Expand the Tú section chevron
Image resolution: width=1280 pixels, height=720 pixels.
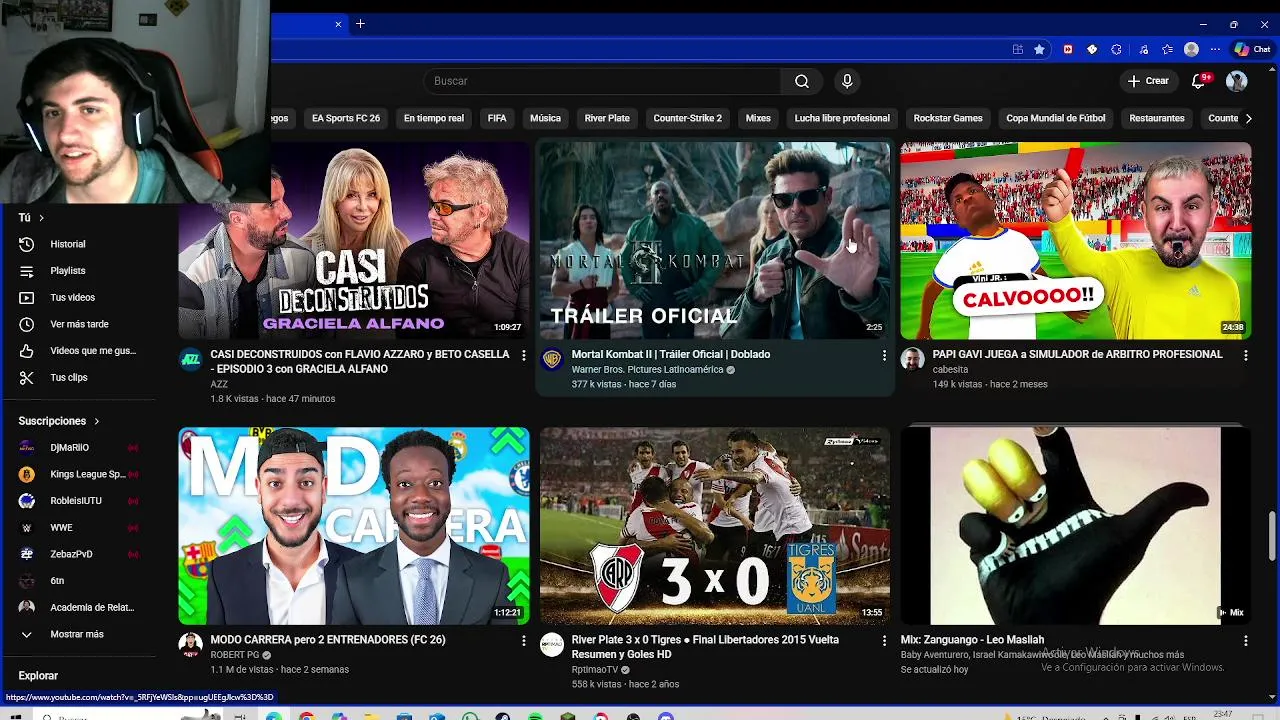pyautogui.click(x=41, y=218)
